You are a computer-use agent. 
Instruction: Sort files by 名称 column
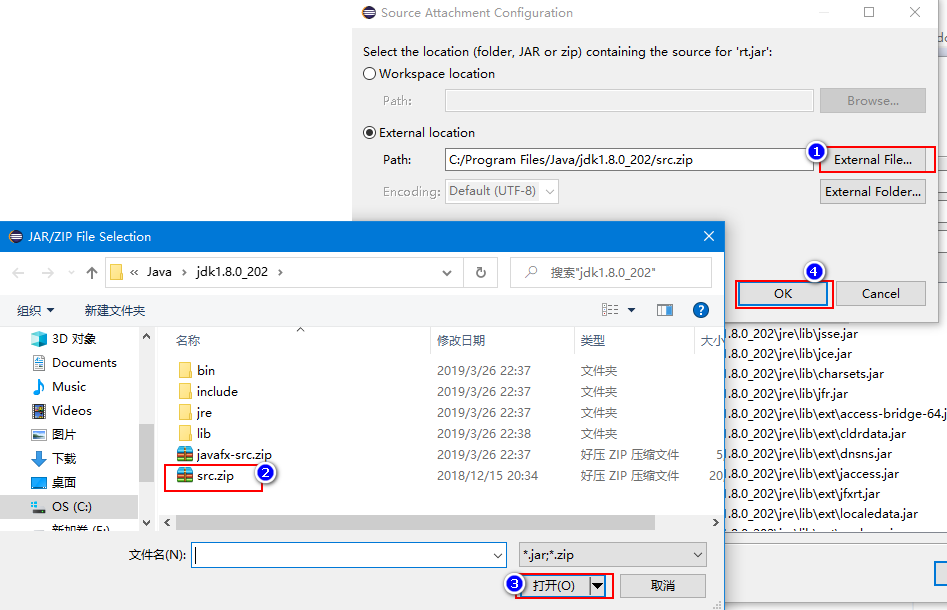click(187, 341)
